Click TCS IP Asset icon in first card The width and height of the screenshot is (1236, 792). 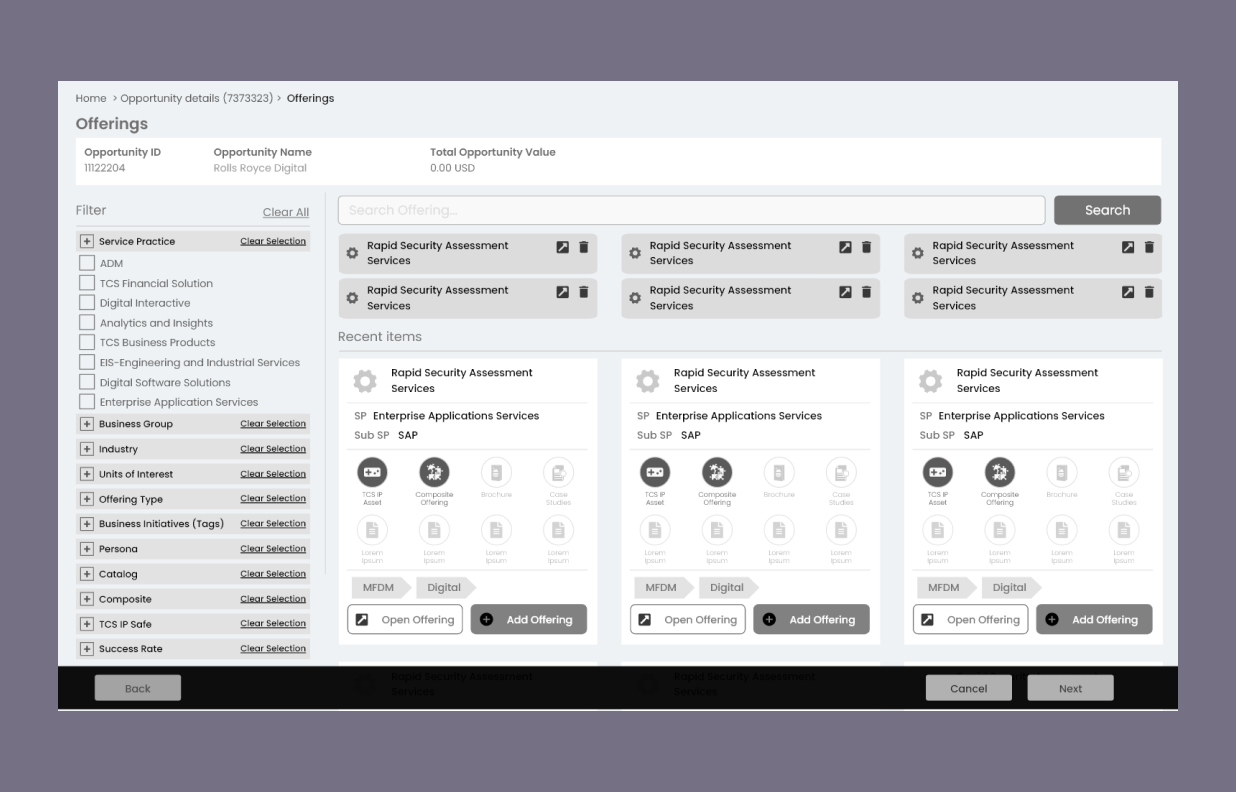[372, 473]
